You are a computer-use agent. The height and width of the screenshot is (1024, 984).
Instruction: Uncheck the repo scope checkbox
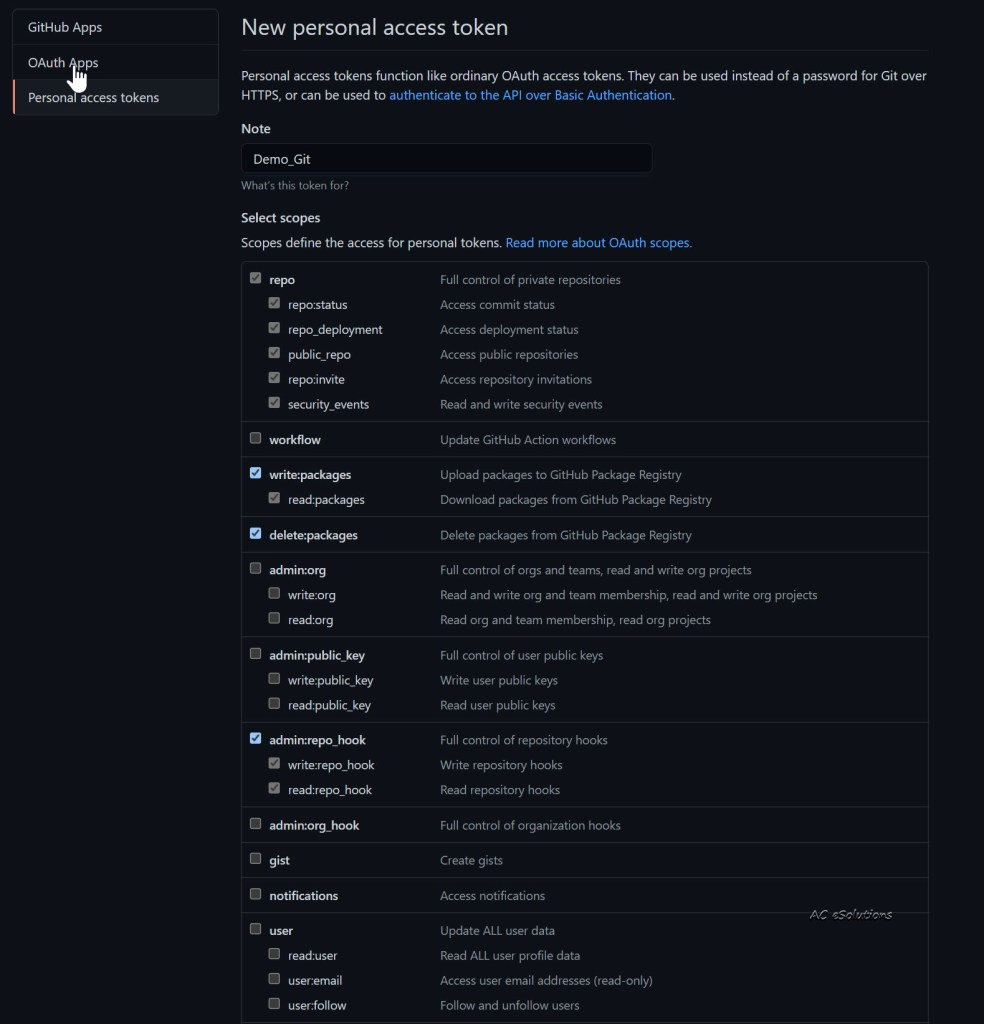coord(256,279)
